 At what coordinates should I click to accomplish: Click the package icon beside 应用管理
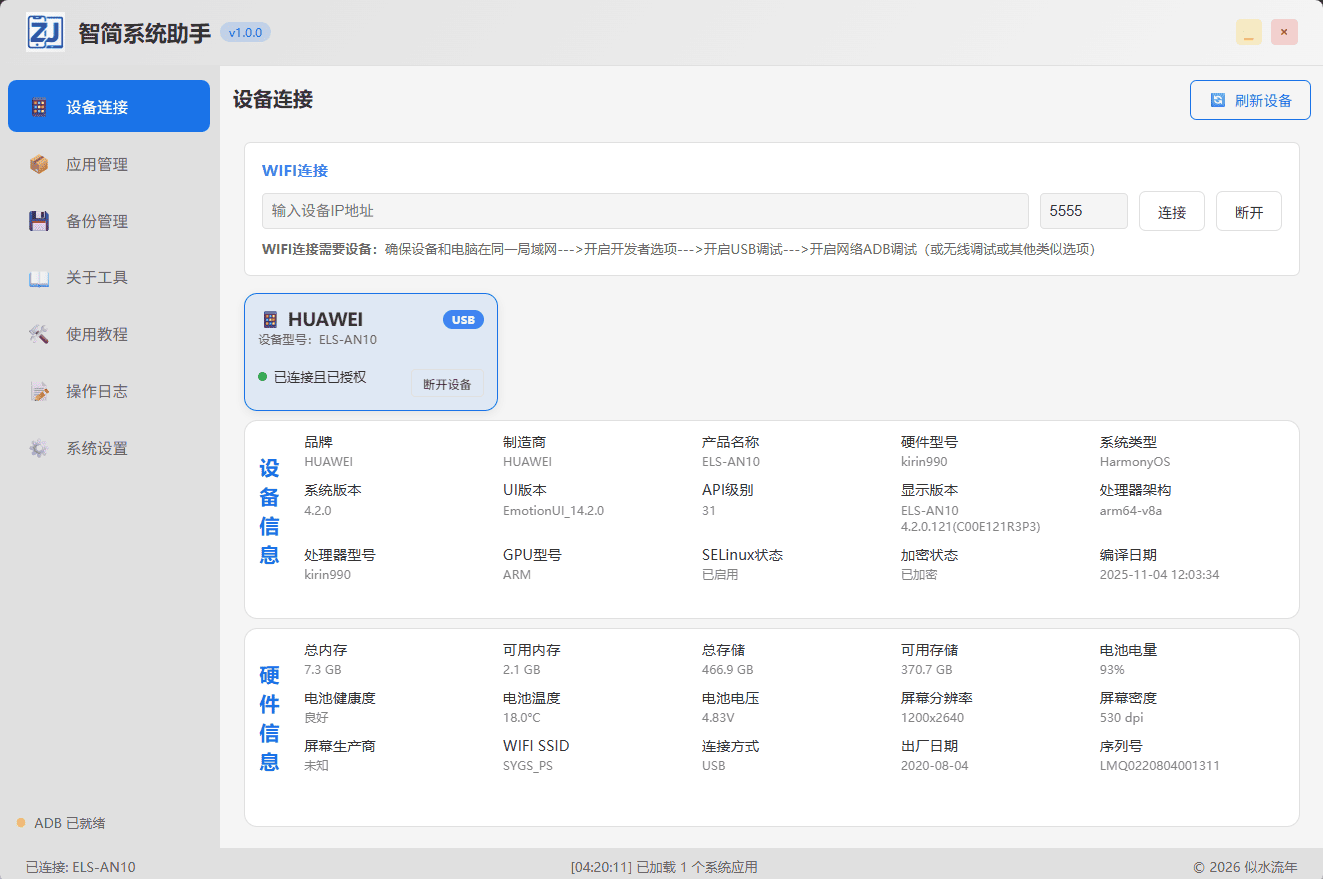pyautogui.click(x=39, y=164)
